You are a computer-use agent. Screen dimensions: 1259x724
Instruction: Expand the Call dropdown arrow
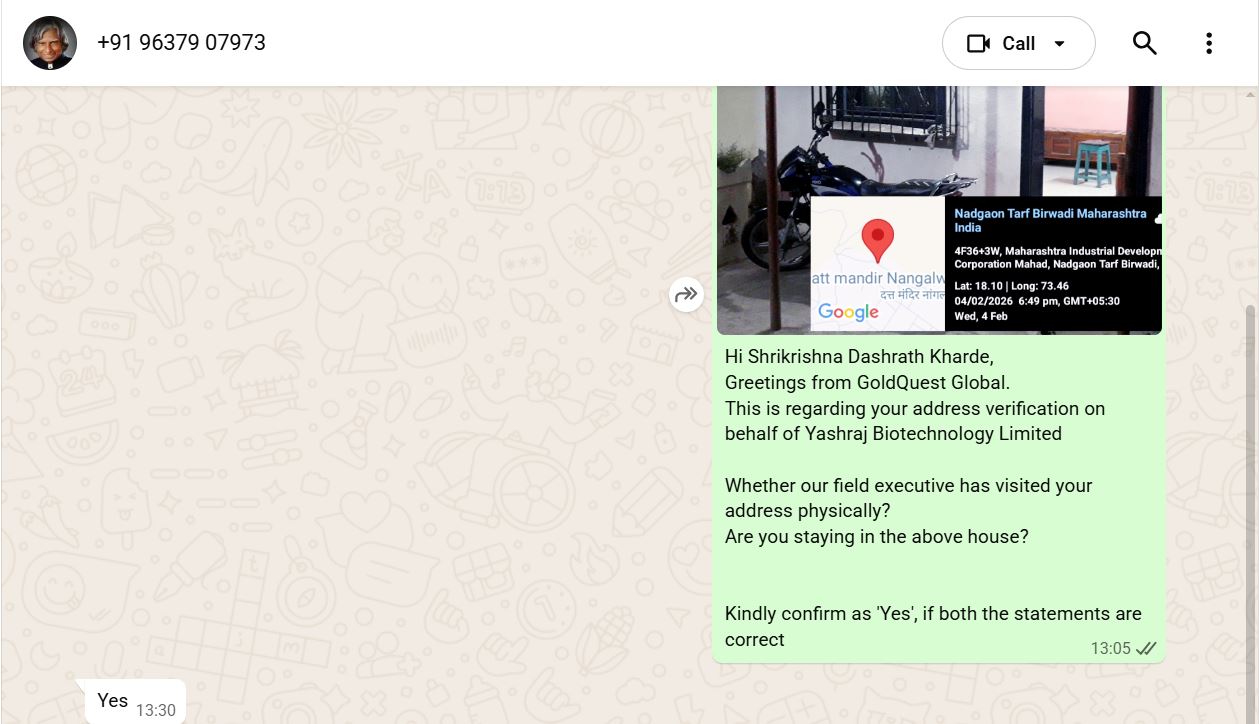coord(1060,44)
